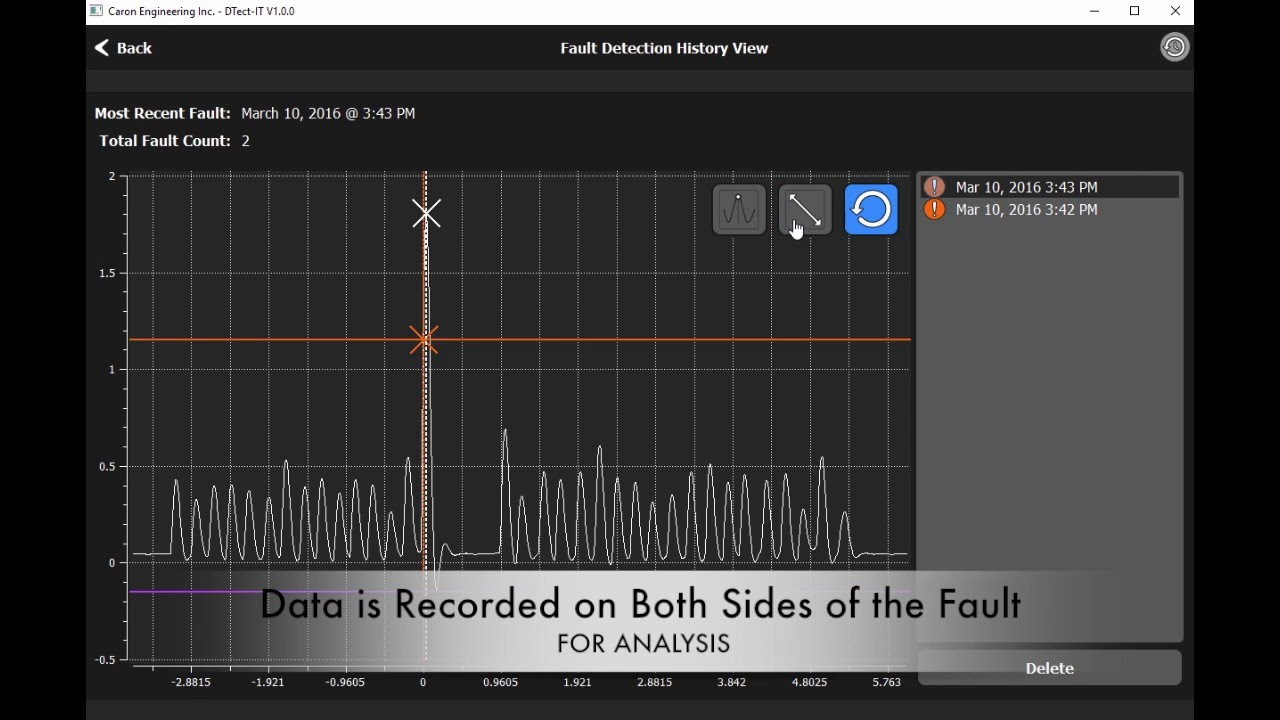Click the y-axis label 1.5
The height and width of the screenshot is (720, 1280).
point(107,273)
